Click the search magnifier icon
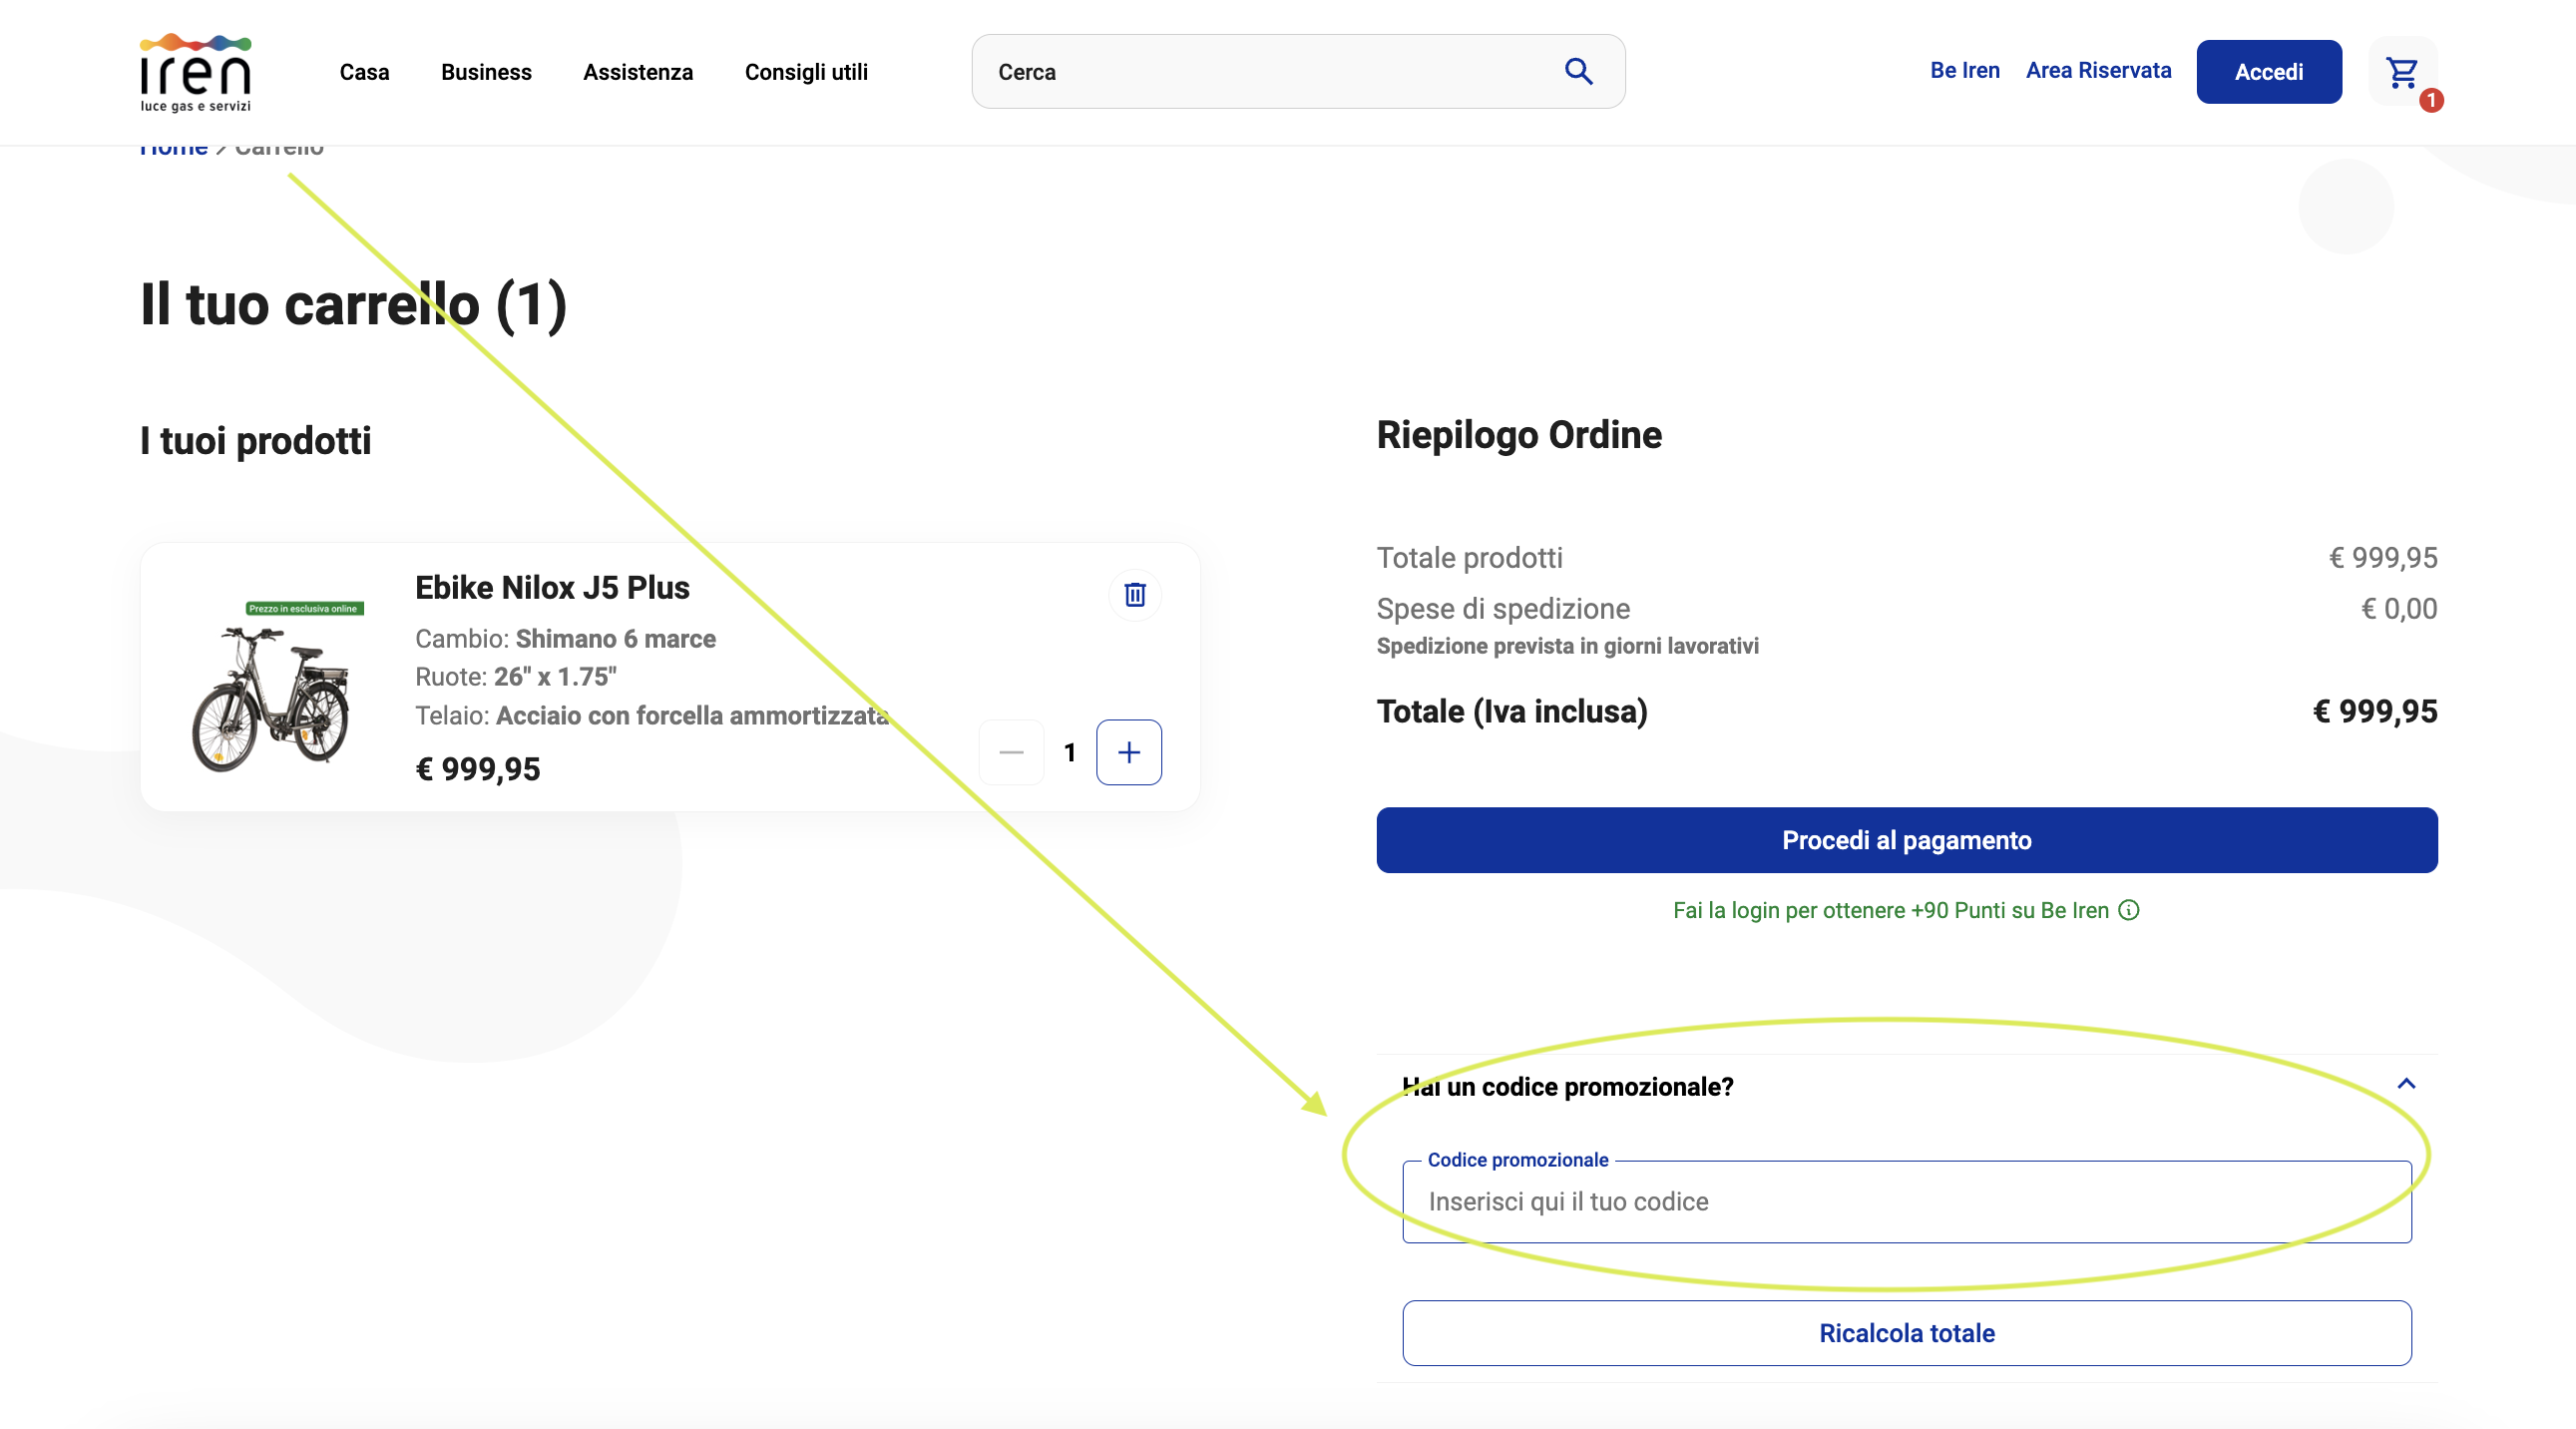The width and height of the screenshot is (2576, 1429). click(1578, 71)
